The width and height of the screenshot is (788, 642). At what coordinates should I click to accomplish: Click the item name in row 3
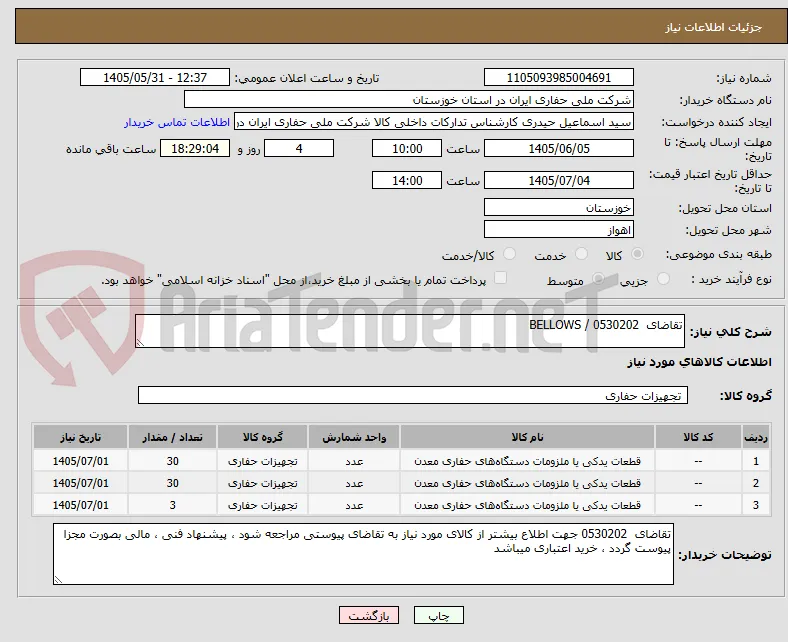point(527,505)
